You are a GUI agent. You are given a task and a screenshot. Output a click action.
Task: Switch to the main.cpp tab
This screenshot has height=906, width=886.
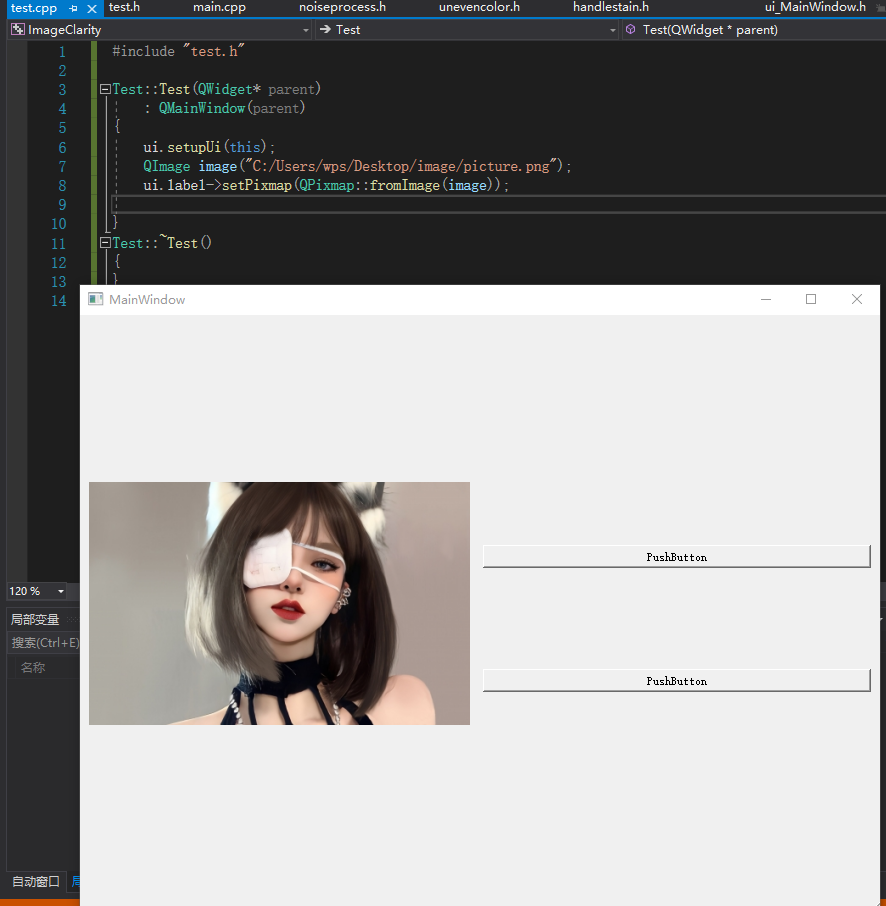[x=219, y=8]
